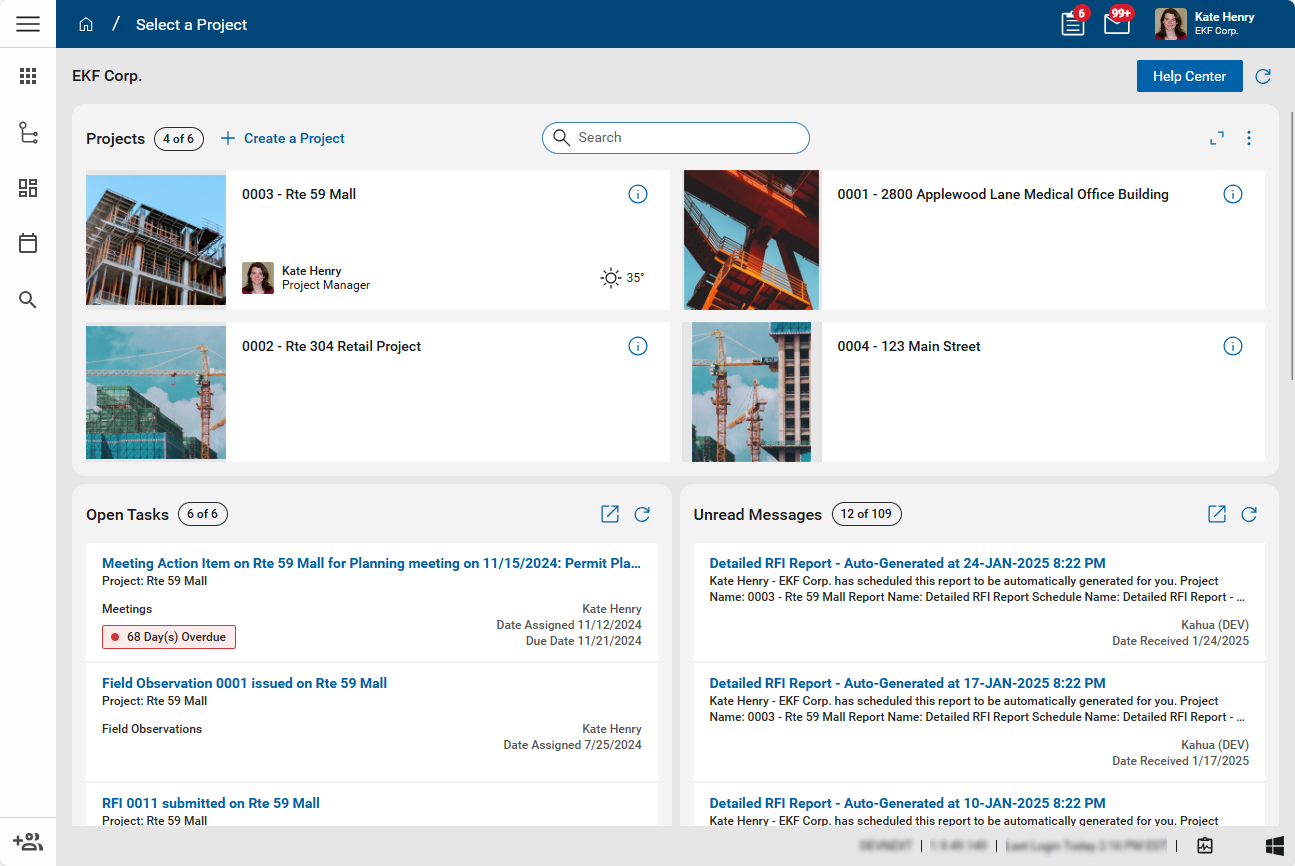The width and height of the screenshot is (1295, 866).
Task: Open the dashboard icon in left sidebar
Action: [28, 188]
